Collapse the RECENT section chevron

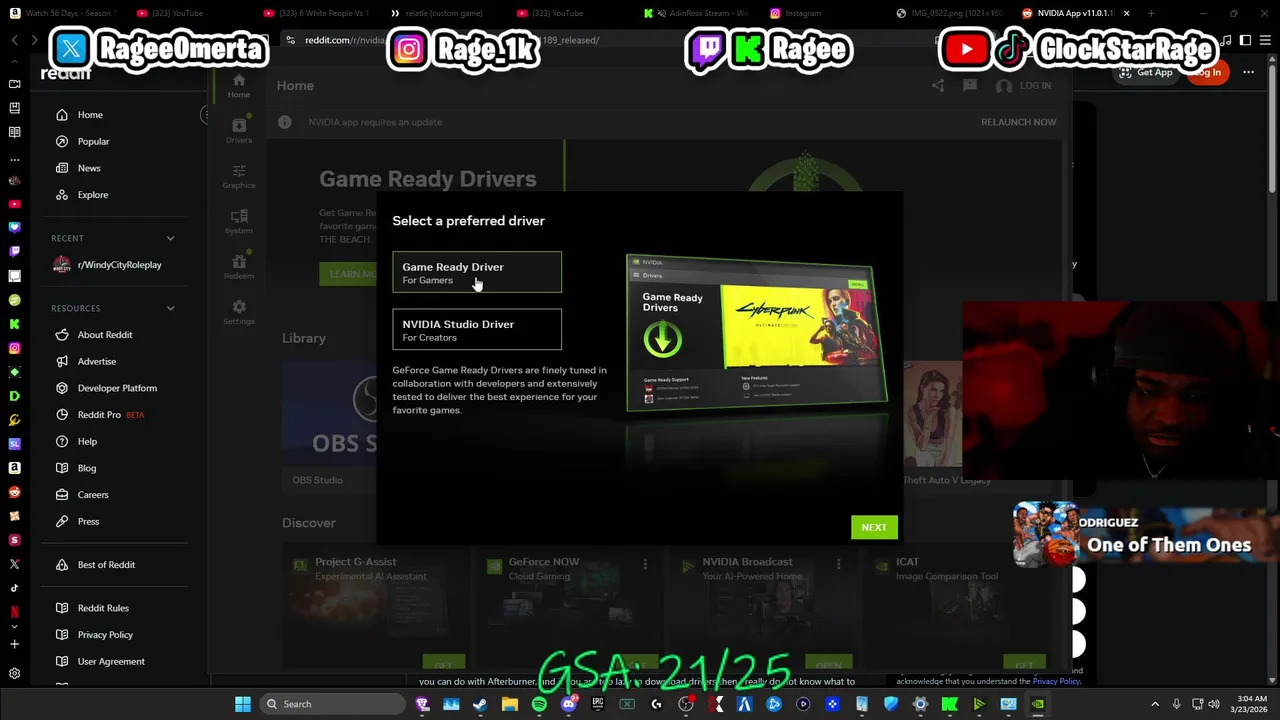click(170, 238)
